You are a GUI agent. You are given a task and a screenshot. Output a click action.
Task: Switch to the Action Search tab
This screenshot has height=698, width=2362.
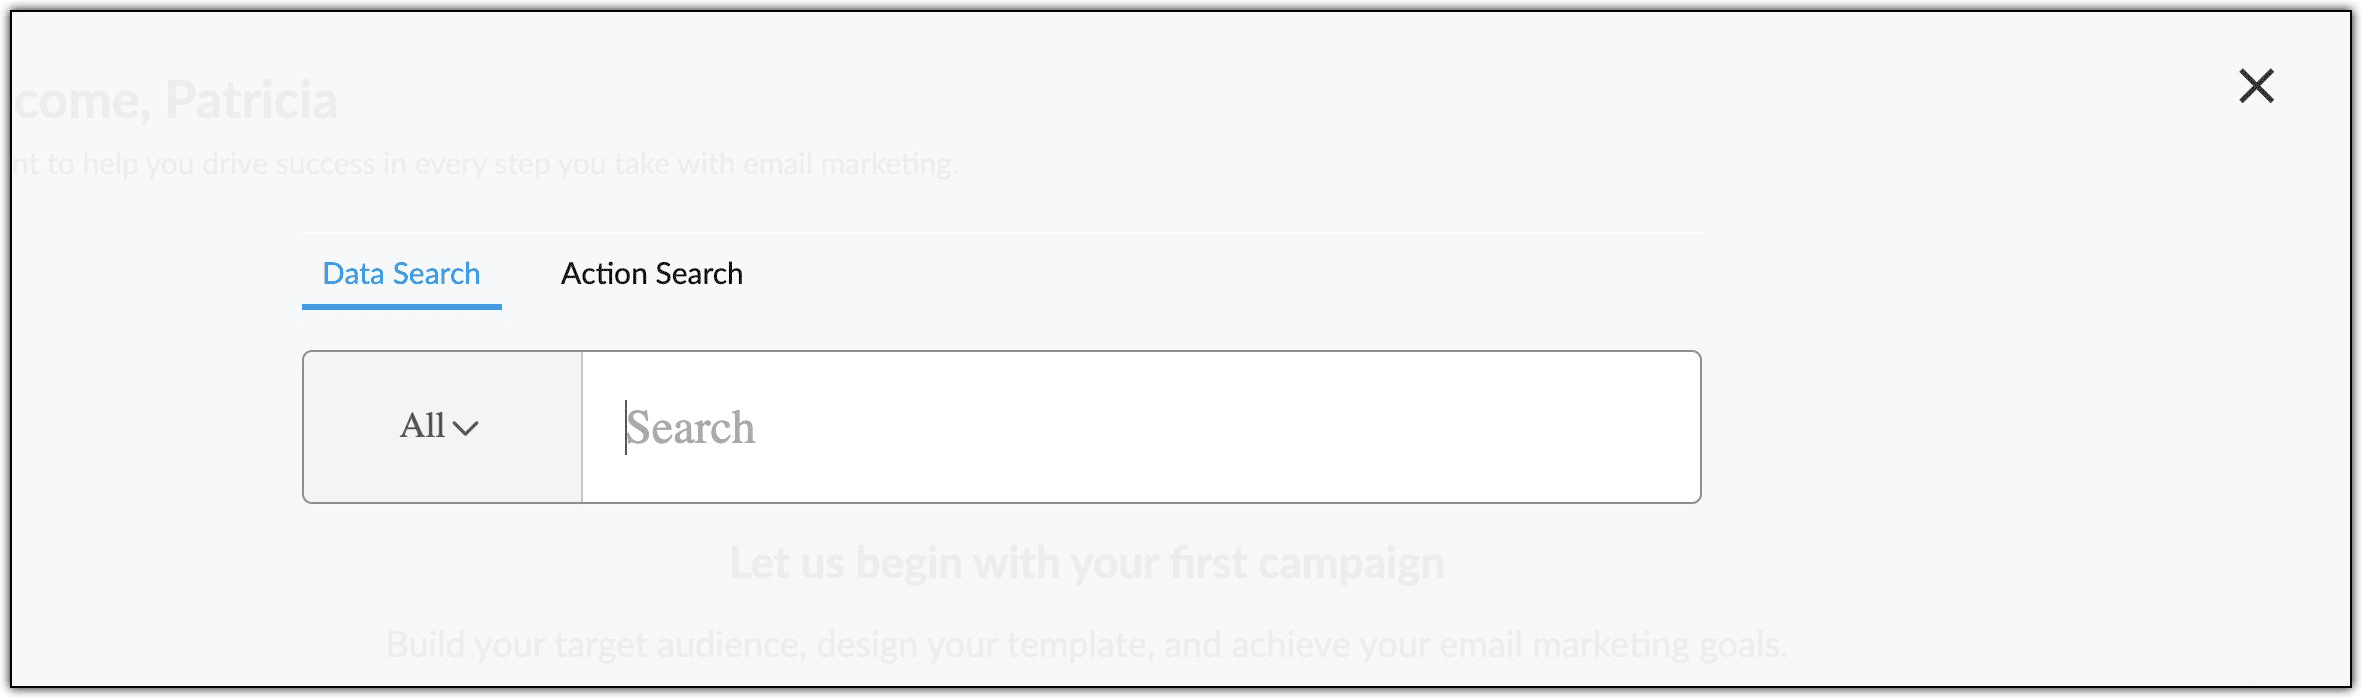click(651, 274)
